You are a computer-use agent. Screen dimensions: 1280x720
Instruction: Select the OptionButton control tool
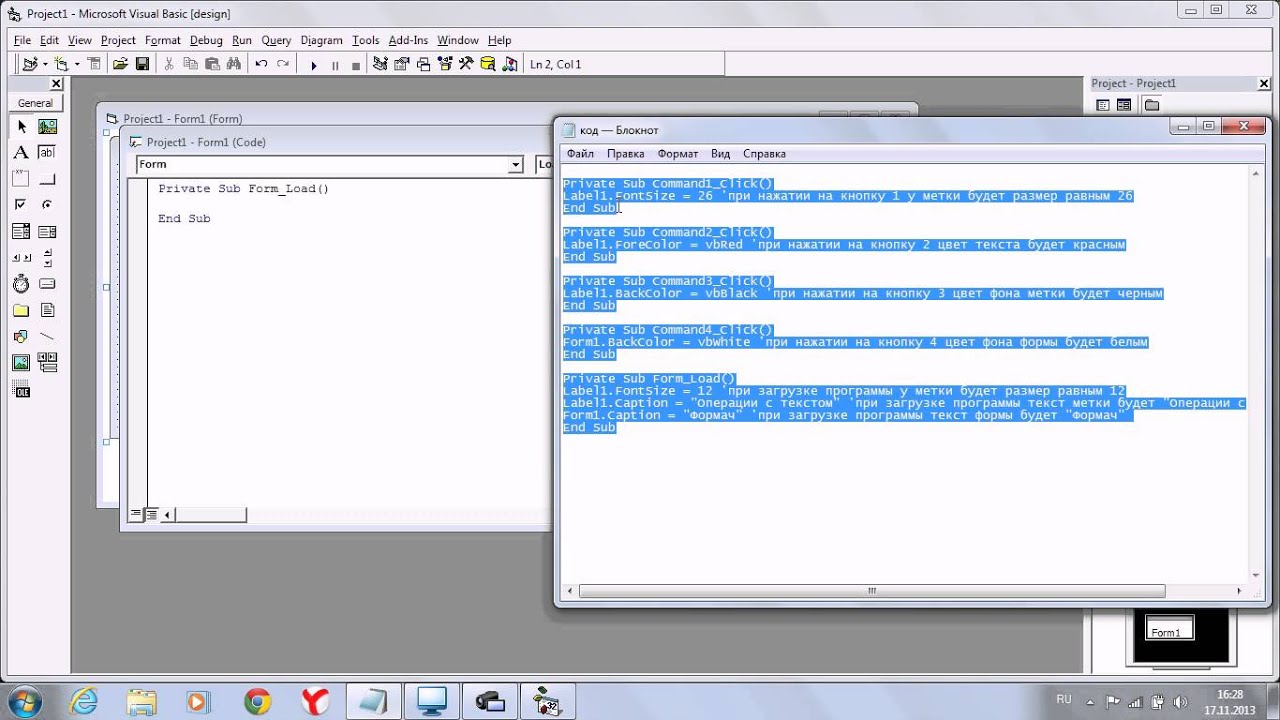coord(47,205)
